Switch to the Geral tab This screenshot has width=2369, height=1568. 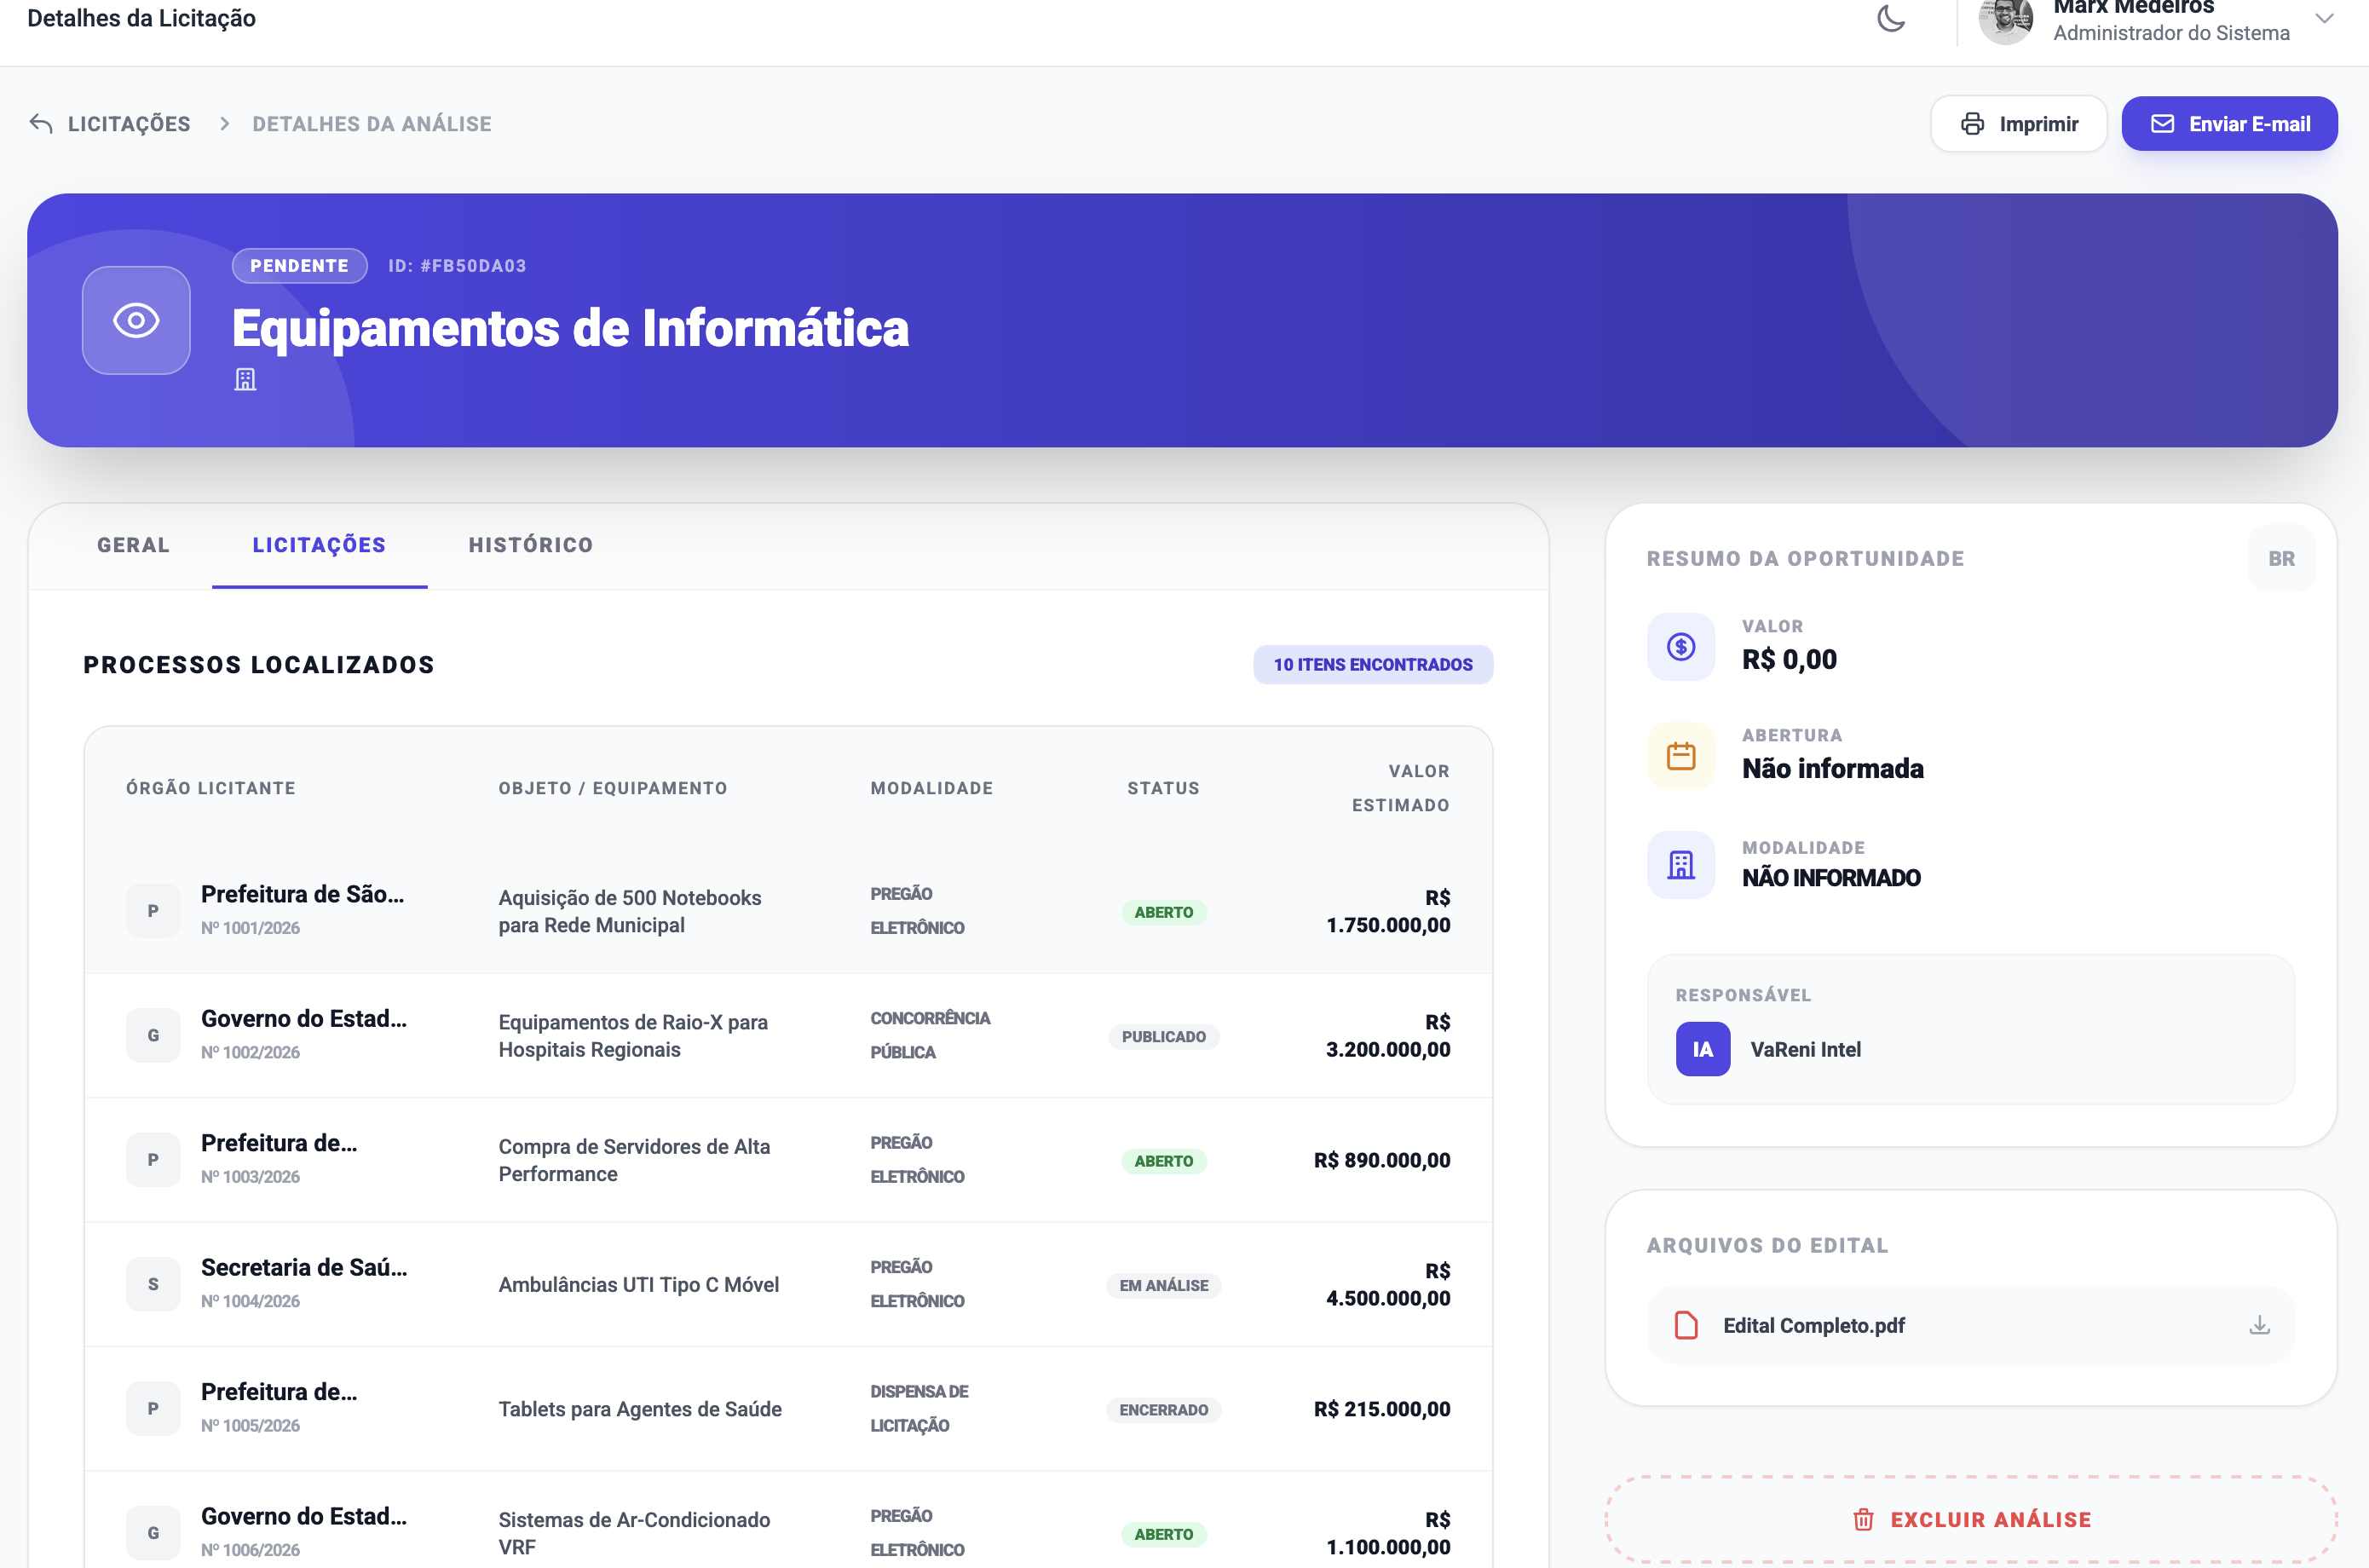click(x=133, y=545)
